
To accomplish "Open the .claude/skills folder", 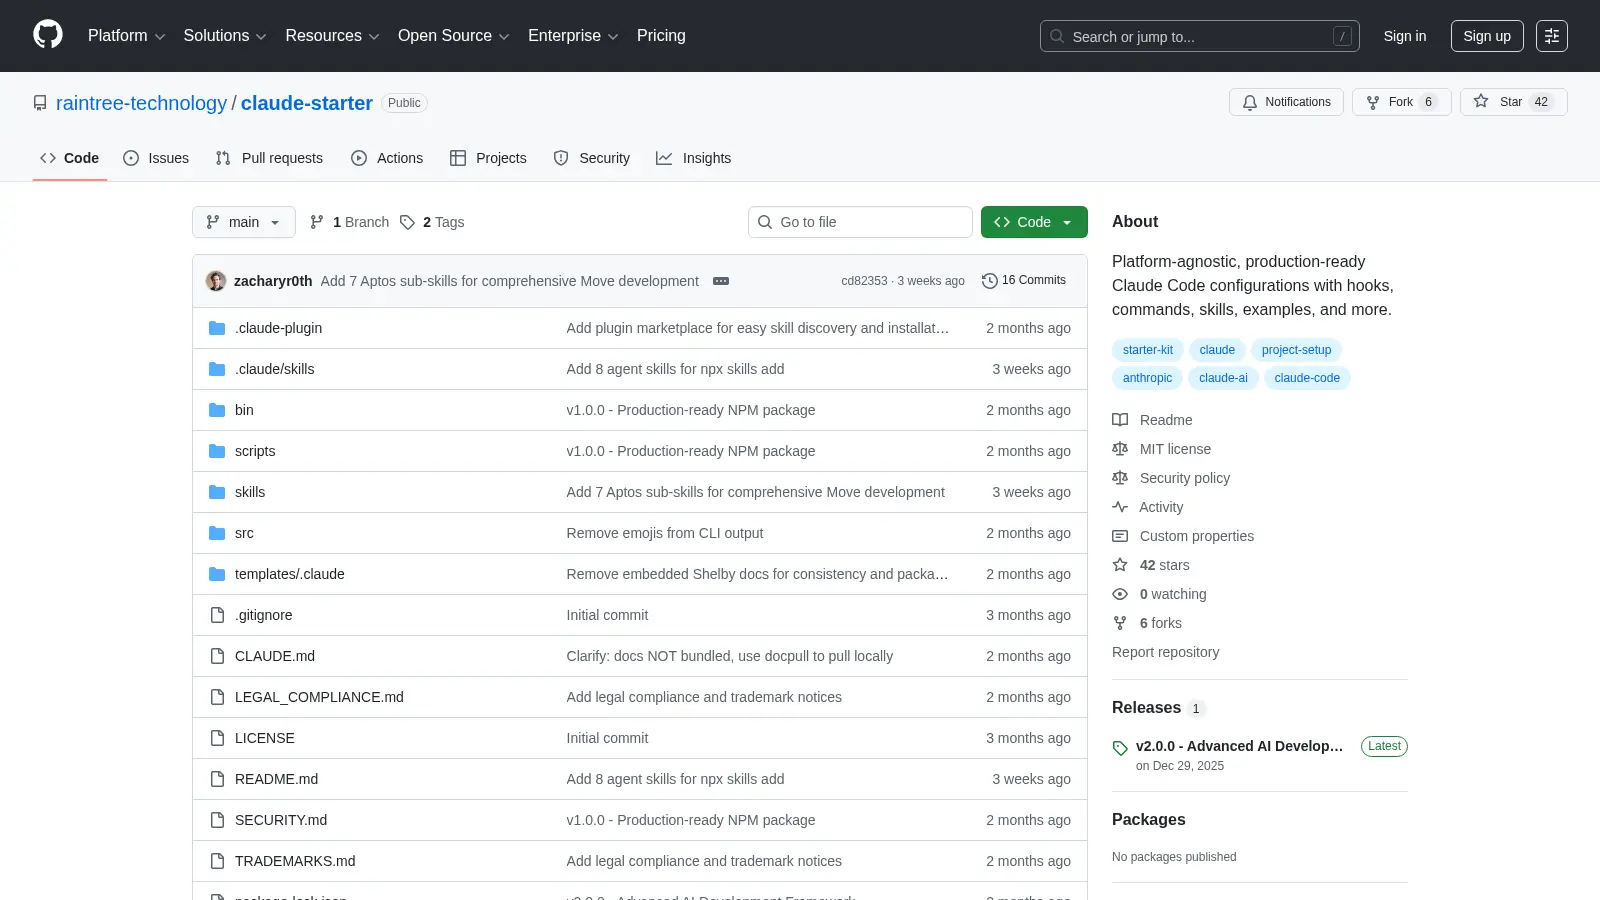I will [x=275, y=369].
